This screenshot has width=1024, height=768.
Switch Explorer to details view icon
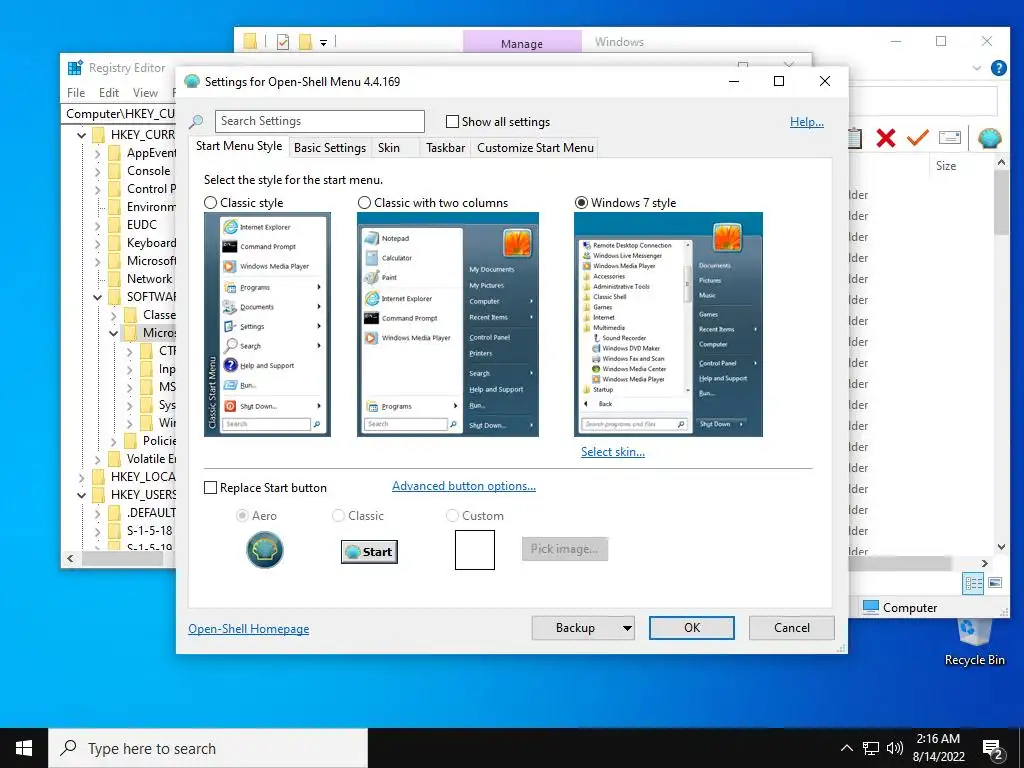pos(973,583)
